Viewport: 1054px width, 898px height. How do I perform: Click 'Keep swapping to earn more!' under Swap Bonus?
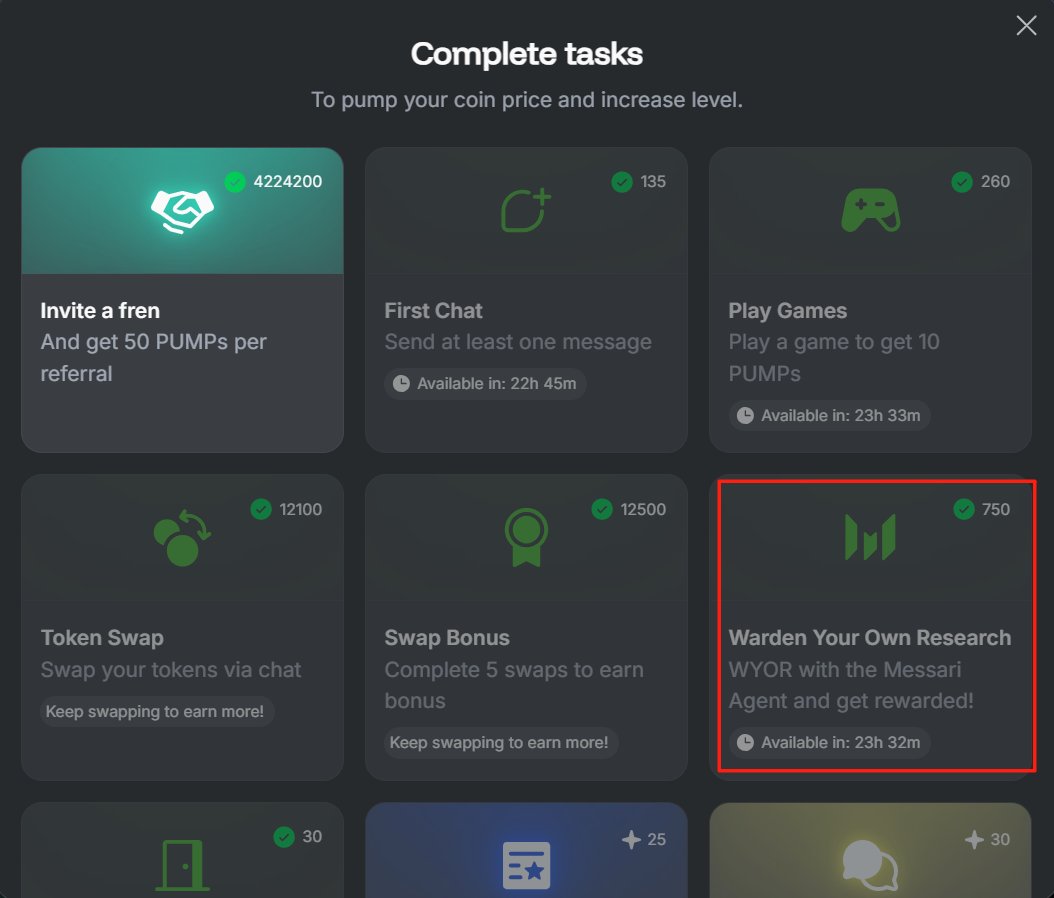(x=499, y=743)
